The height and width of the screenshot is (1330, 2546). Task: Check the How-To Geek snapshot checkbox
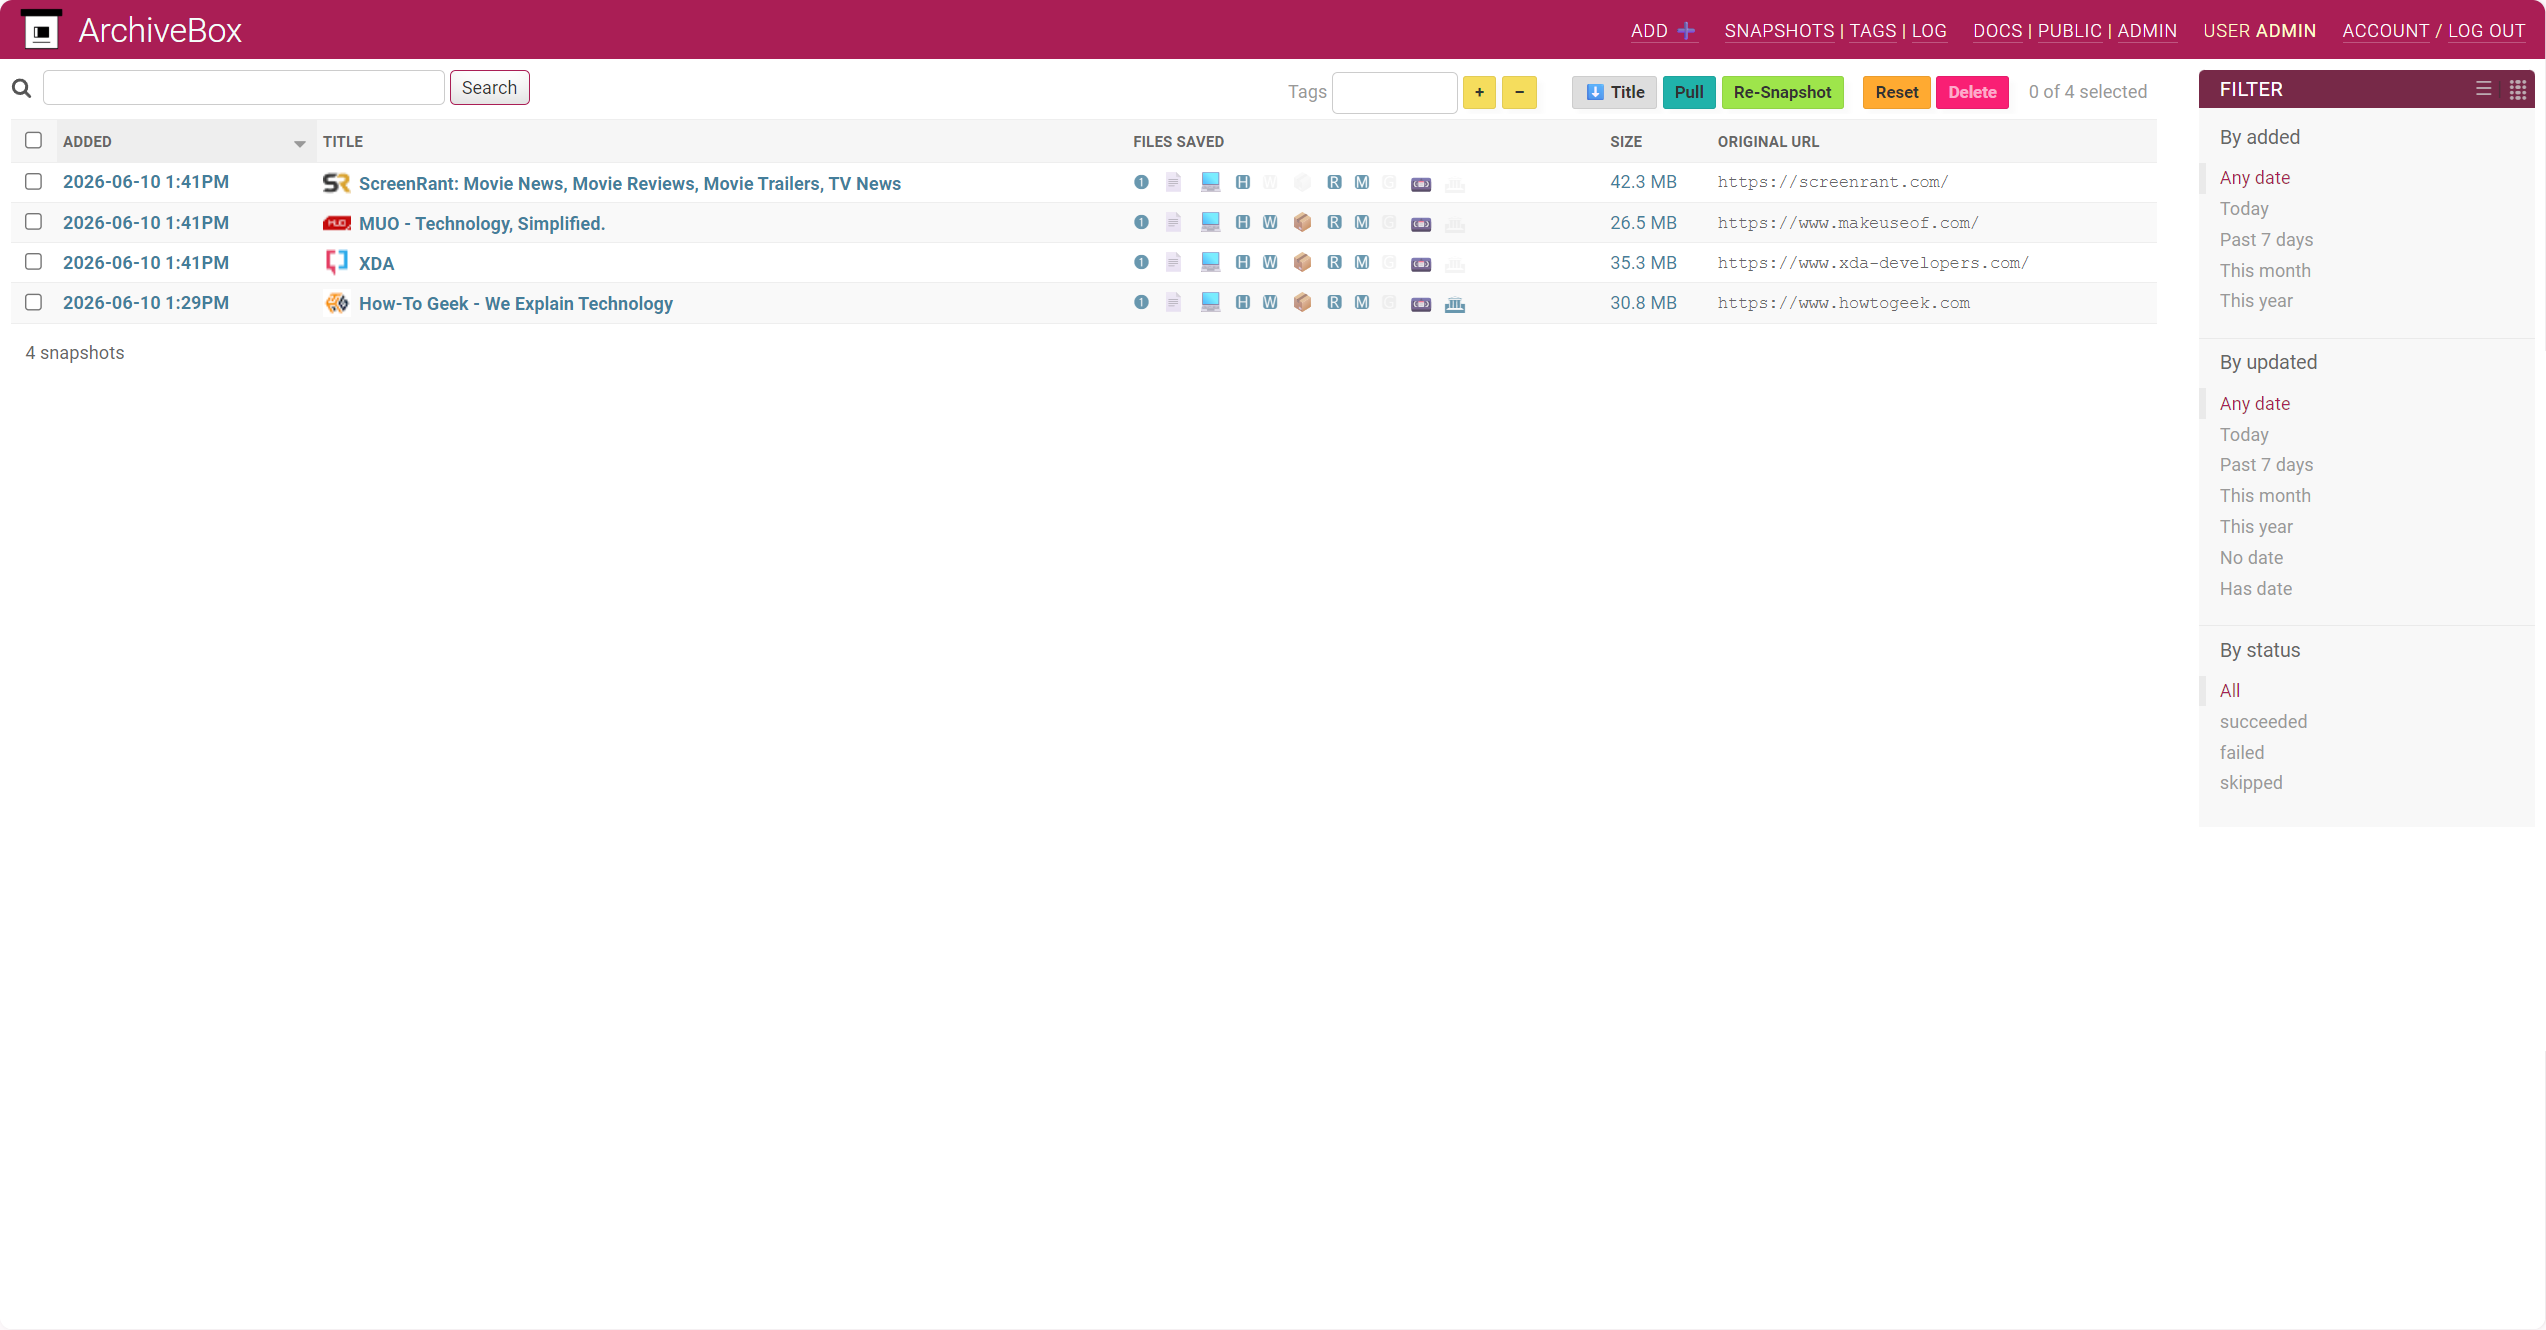(x=33, y=302)
